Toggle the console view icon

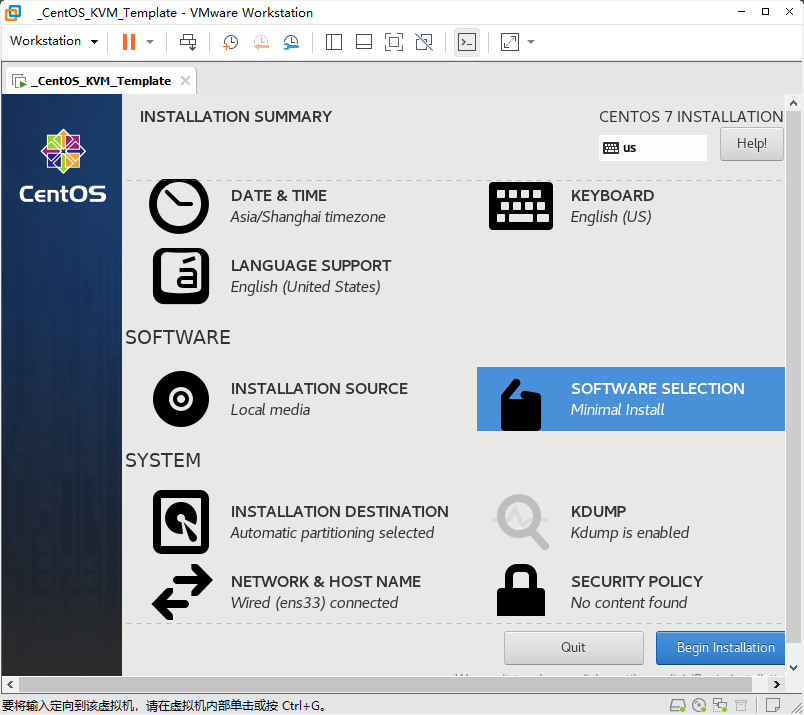[467, 42]
